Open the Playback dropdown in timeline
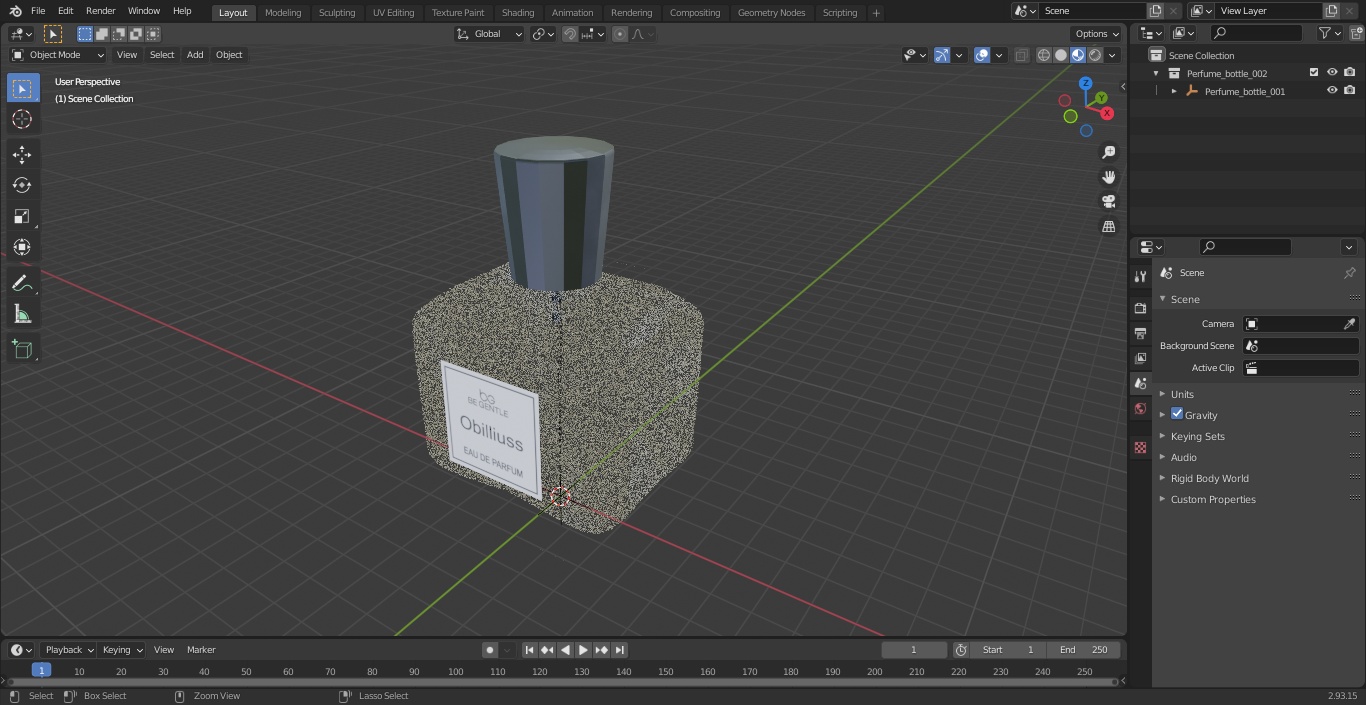Screen dimensions: 1366x705 coord(68,650)
